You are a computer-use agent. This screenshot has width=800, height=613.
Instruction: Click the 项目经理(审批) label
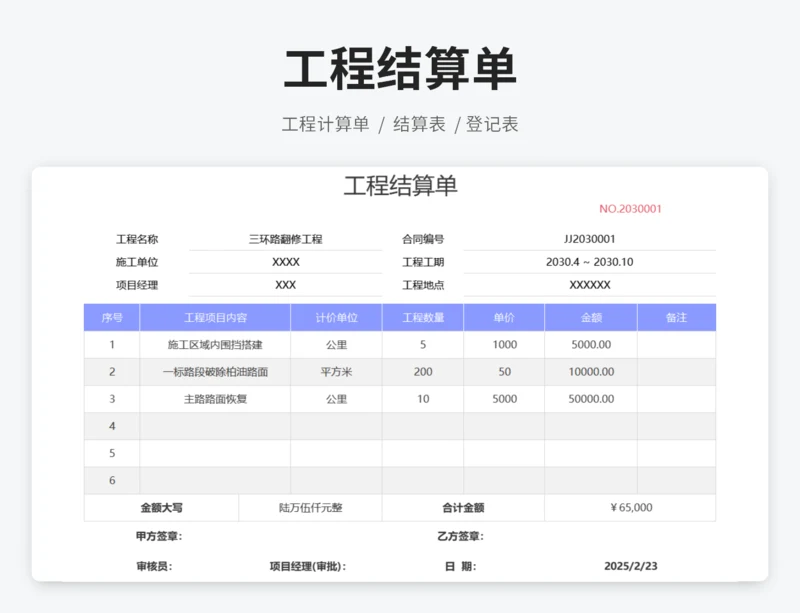[308, 566]
